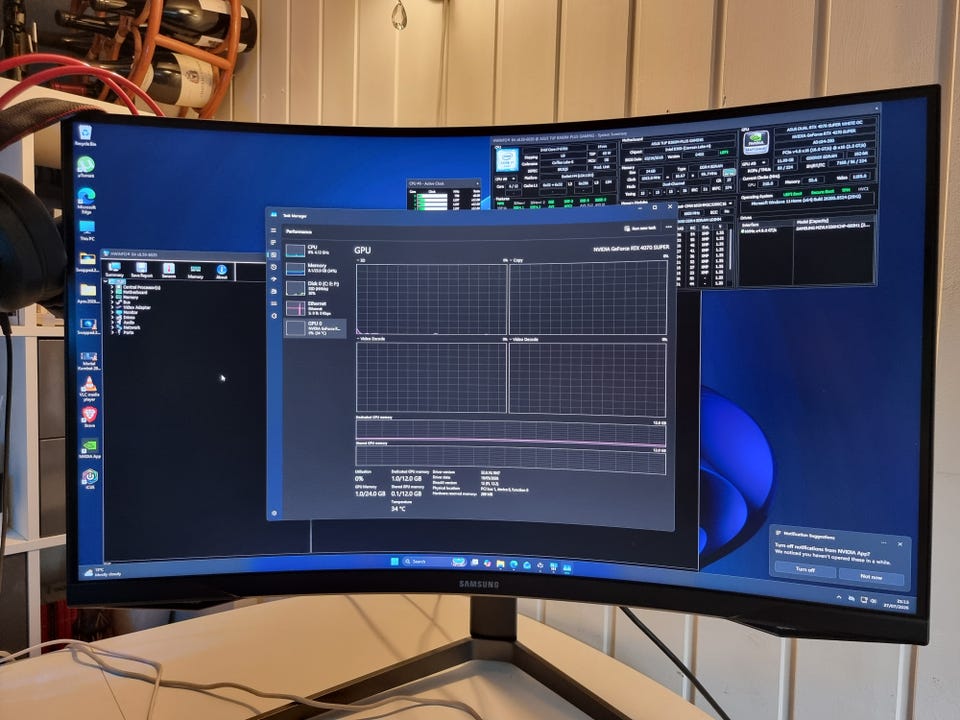Open About in HWiNFO toolbar

coord(222,271)
